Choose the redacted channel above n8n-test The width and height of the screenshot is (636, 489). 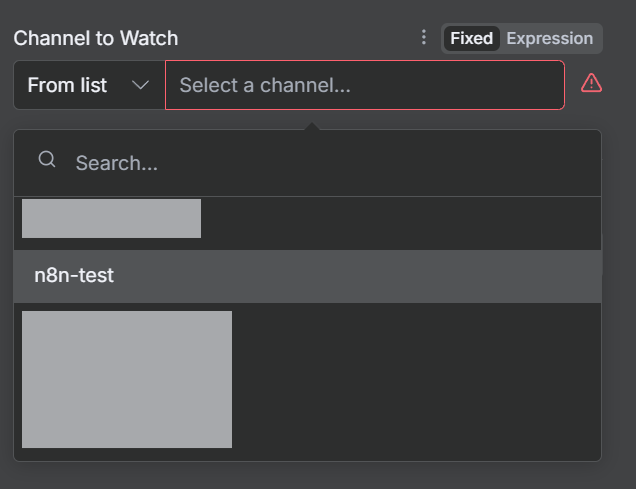coord(111,218)
